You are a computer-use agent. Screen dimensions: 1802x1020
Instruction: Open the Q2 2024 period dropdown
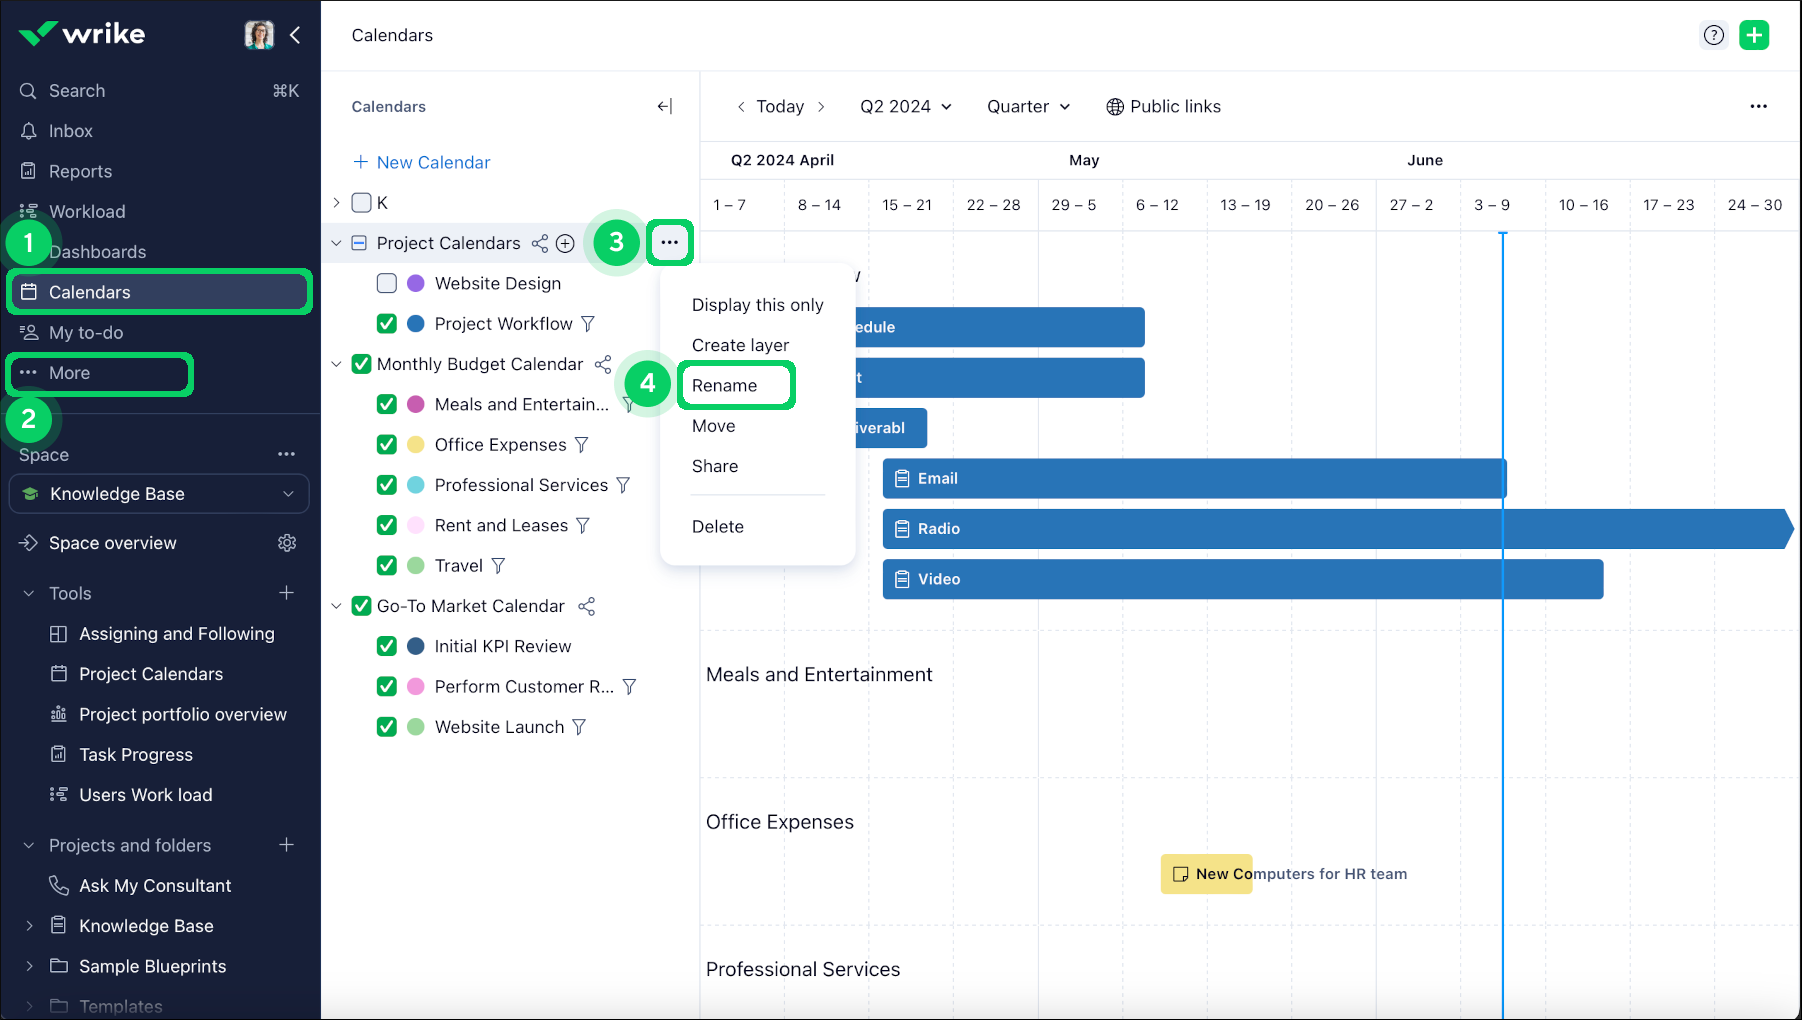905,106
